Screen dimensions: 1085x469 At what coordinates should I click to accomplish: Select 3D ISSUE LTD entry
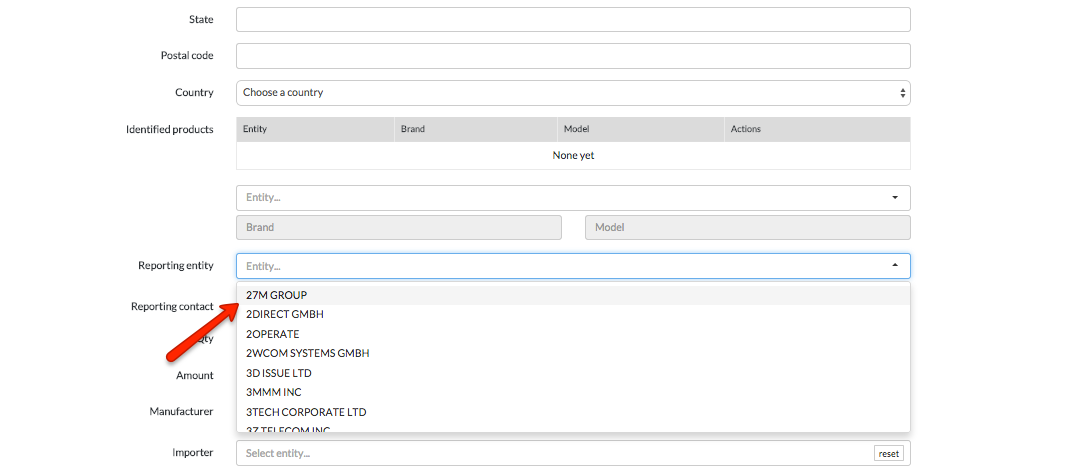[279, 373]
